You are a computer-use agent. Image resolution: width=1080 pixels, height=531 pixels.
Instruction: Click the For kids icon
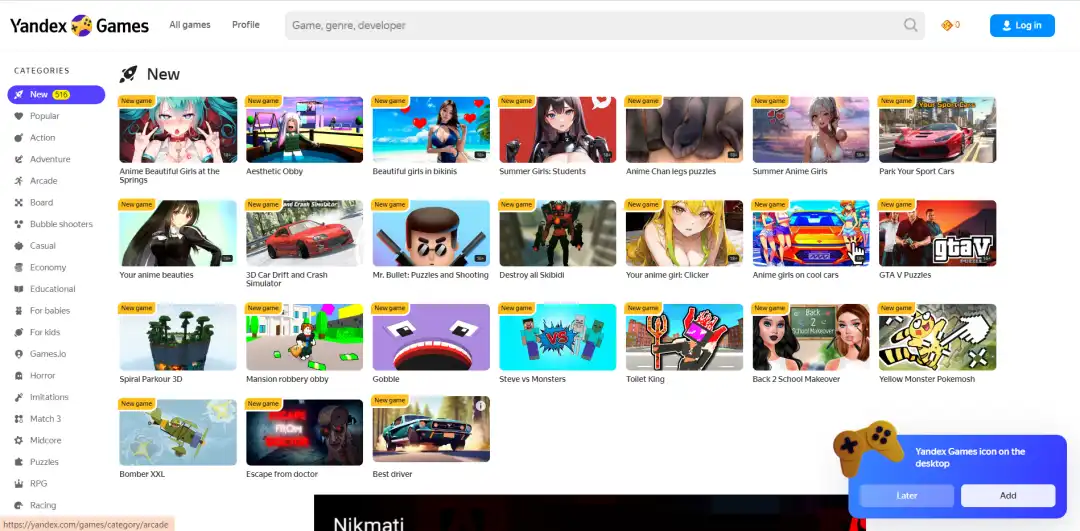[x=19, y=332]
